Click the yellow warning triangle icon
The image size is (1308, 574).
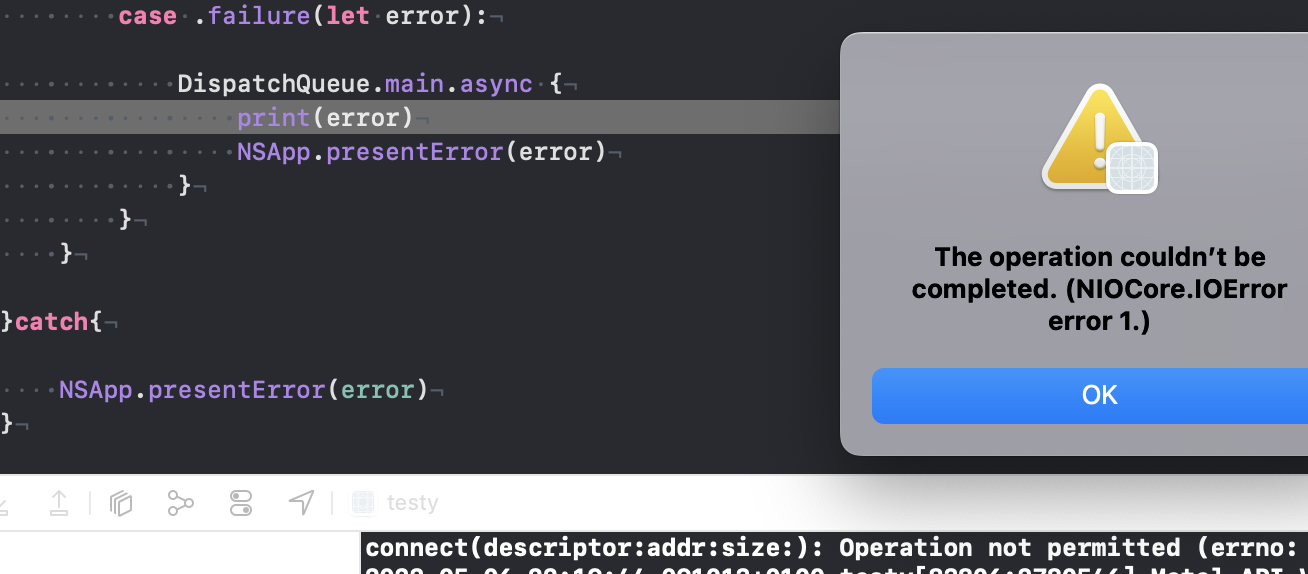(x=1092, y=137)
